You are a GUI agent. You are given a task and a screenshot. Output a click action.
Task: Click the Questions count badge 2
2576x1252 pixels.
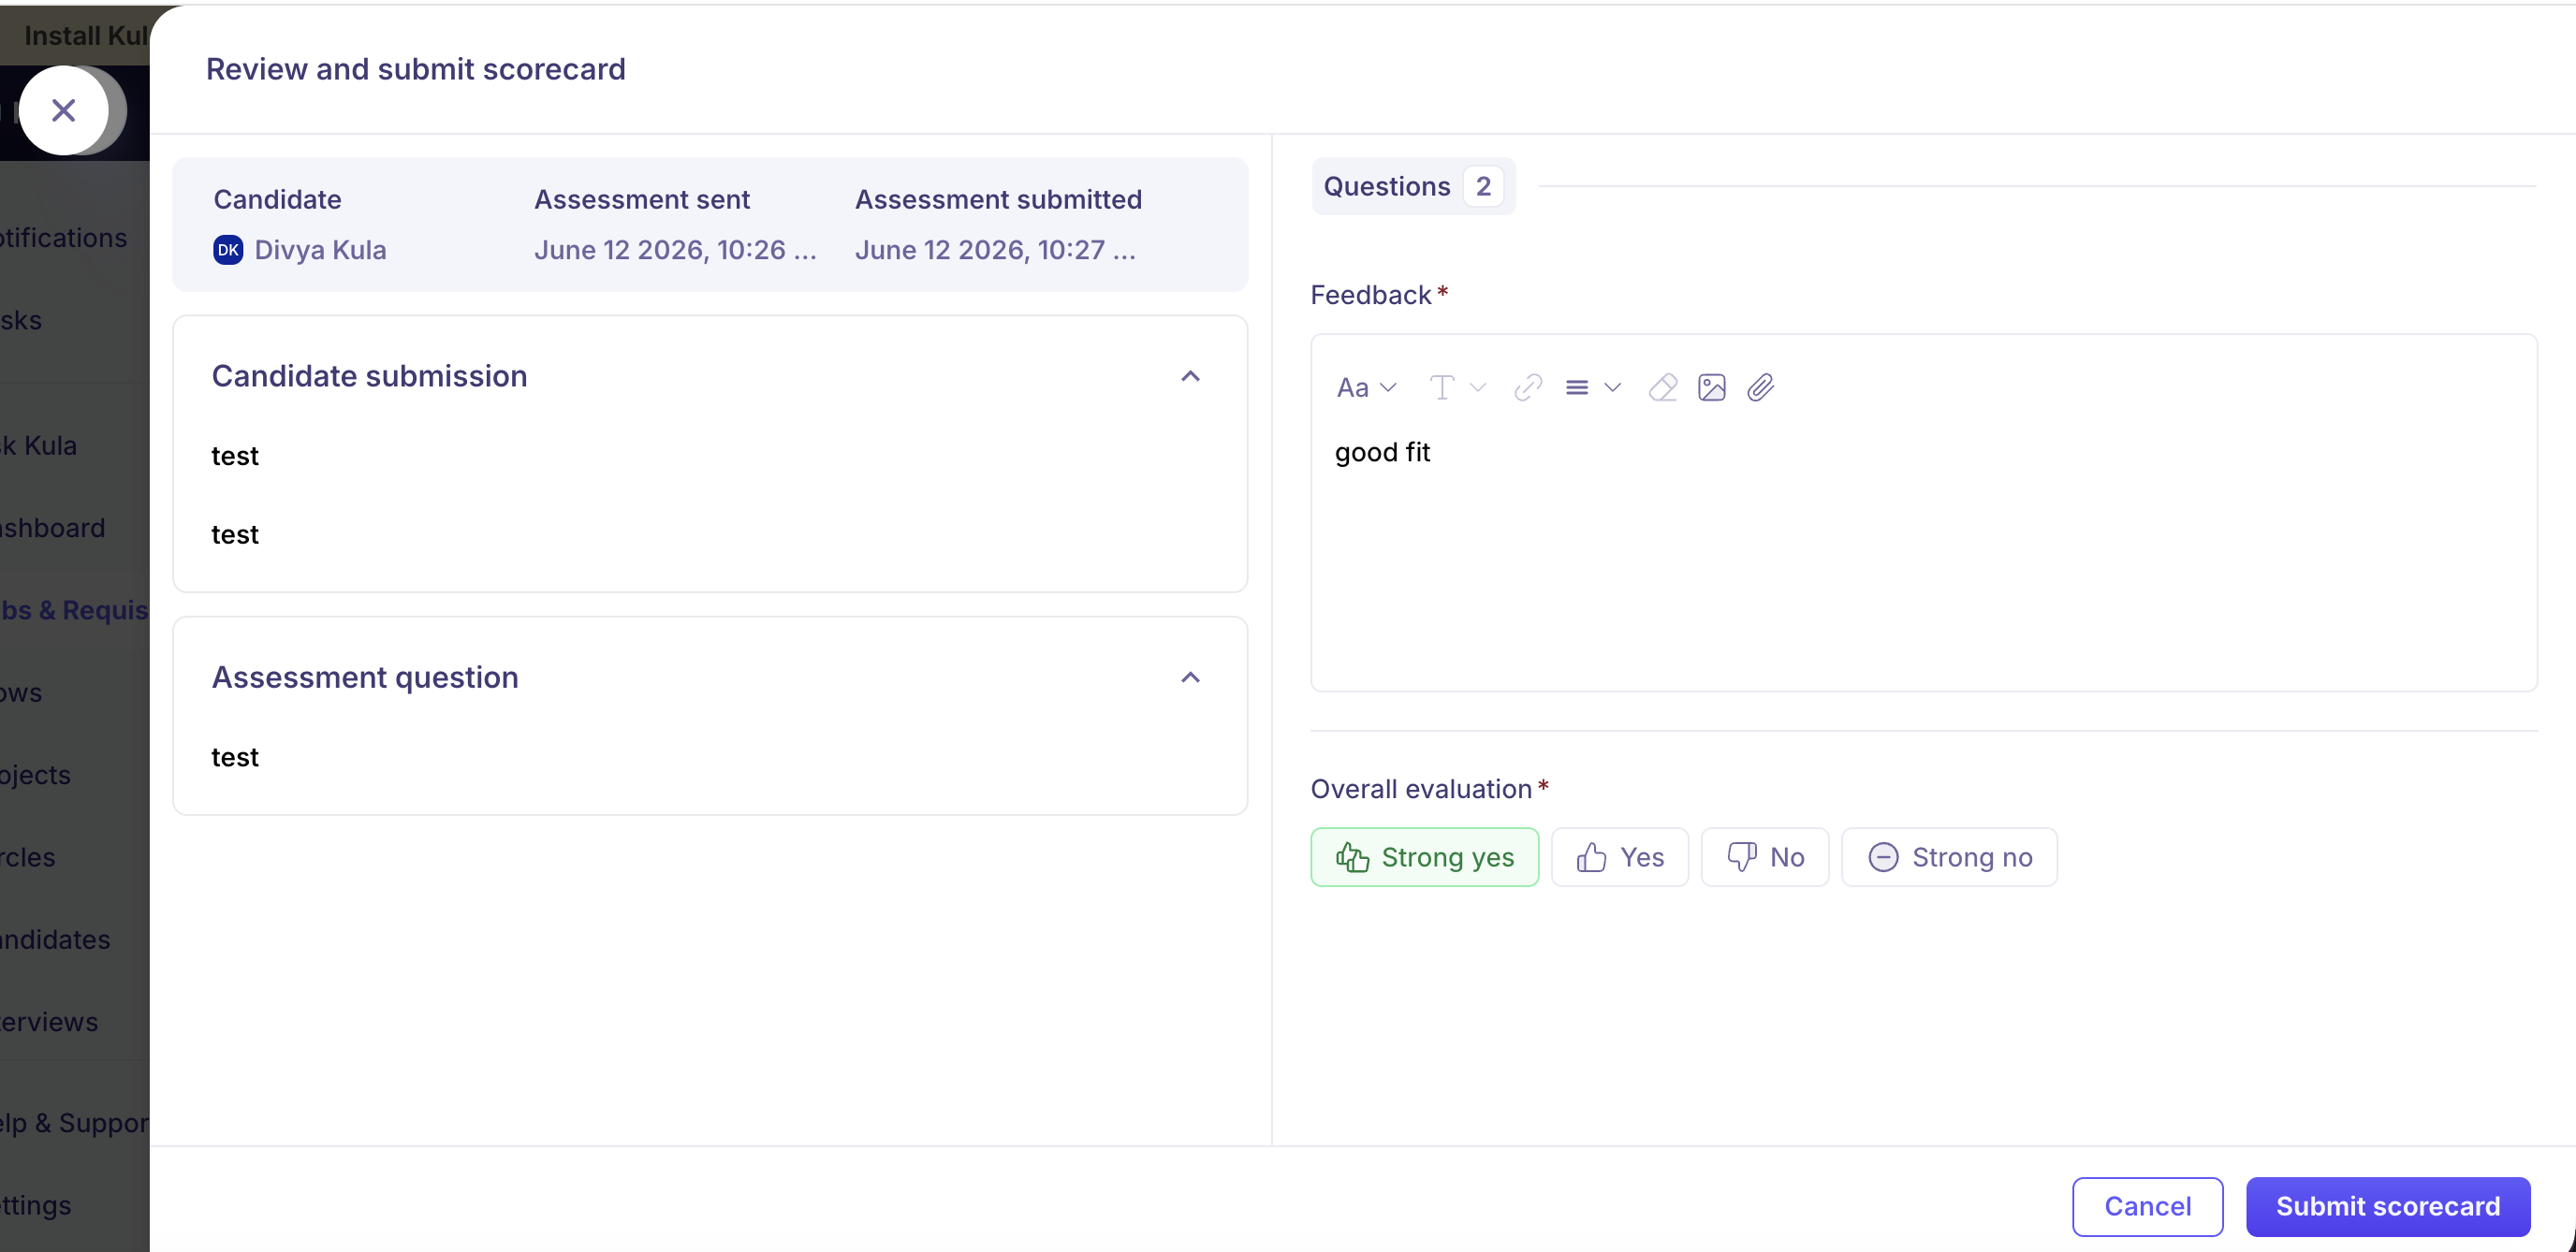pyautogui.click(x=1483, y=186)
